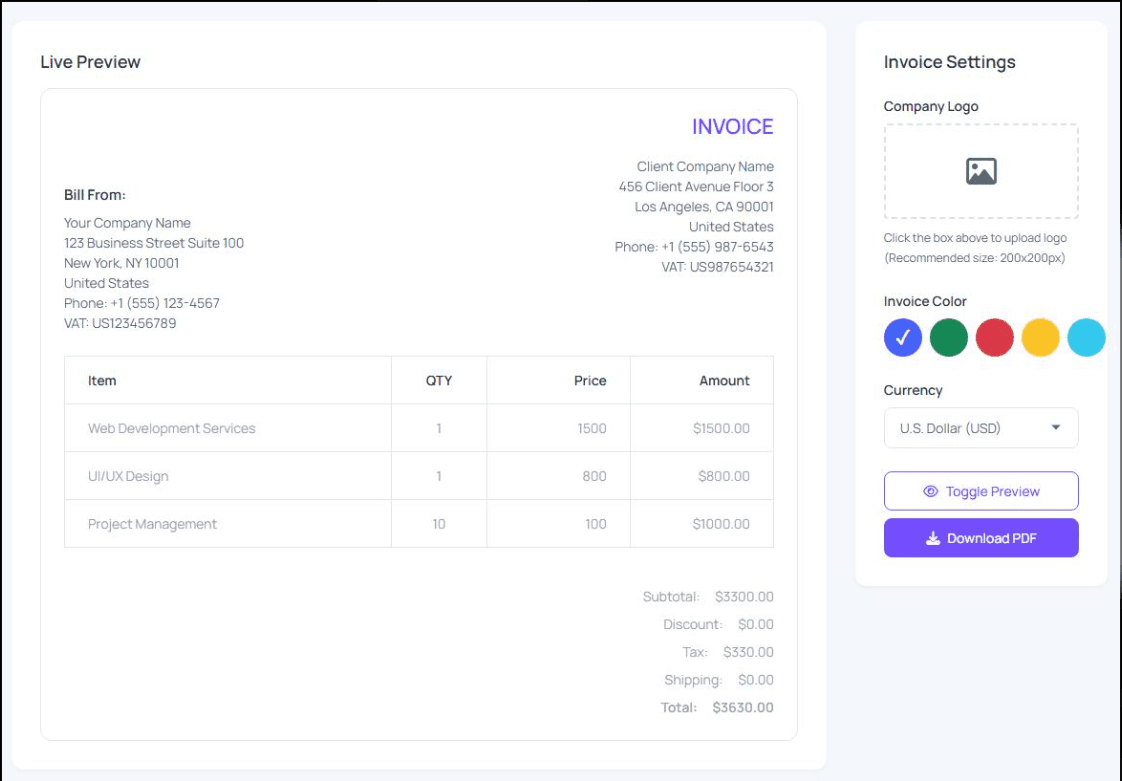Click the 'Price' column header

pos(590,381)
